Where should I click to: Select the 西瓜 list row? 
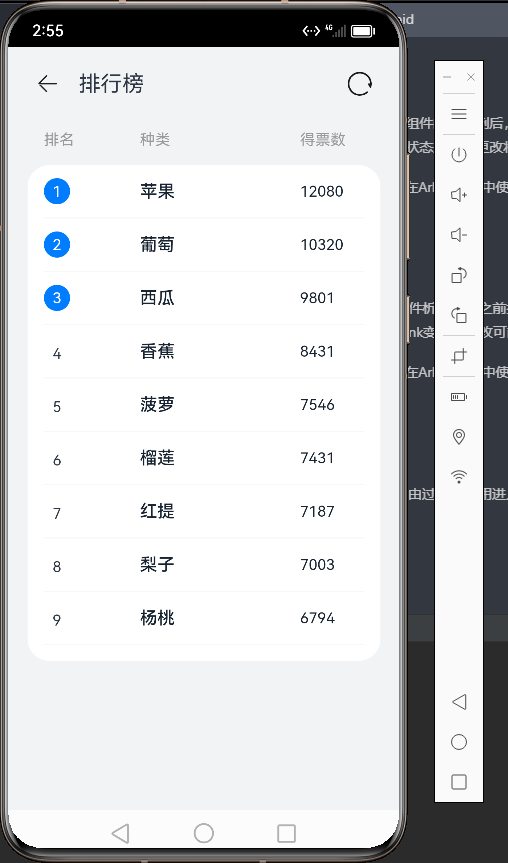click(x=204, y=298)
